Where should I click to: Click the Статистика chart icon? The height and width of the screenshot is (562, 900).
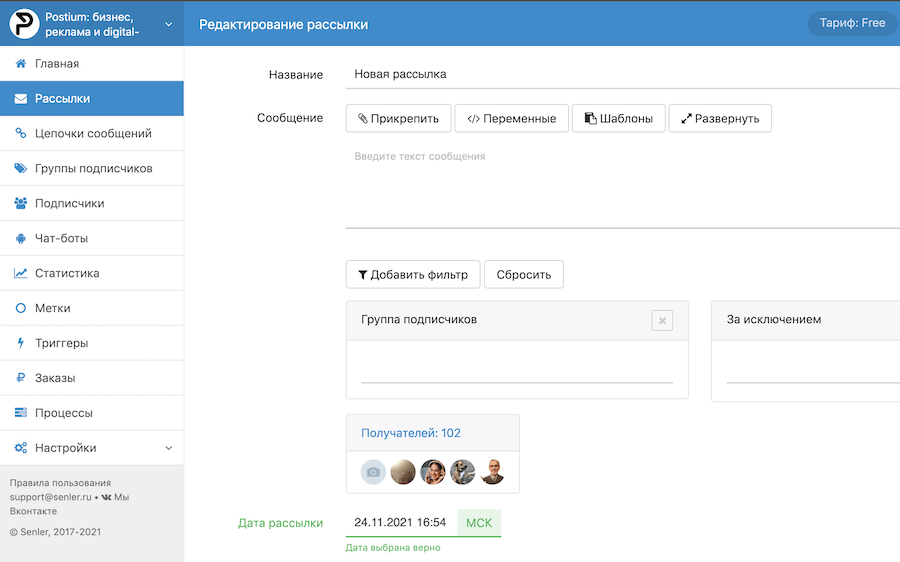tap(20, 273)
